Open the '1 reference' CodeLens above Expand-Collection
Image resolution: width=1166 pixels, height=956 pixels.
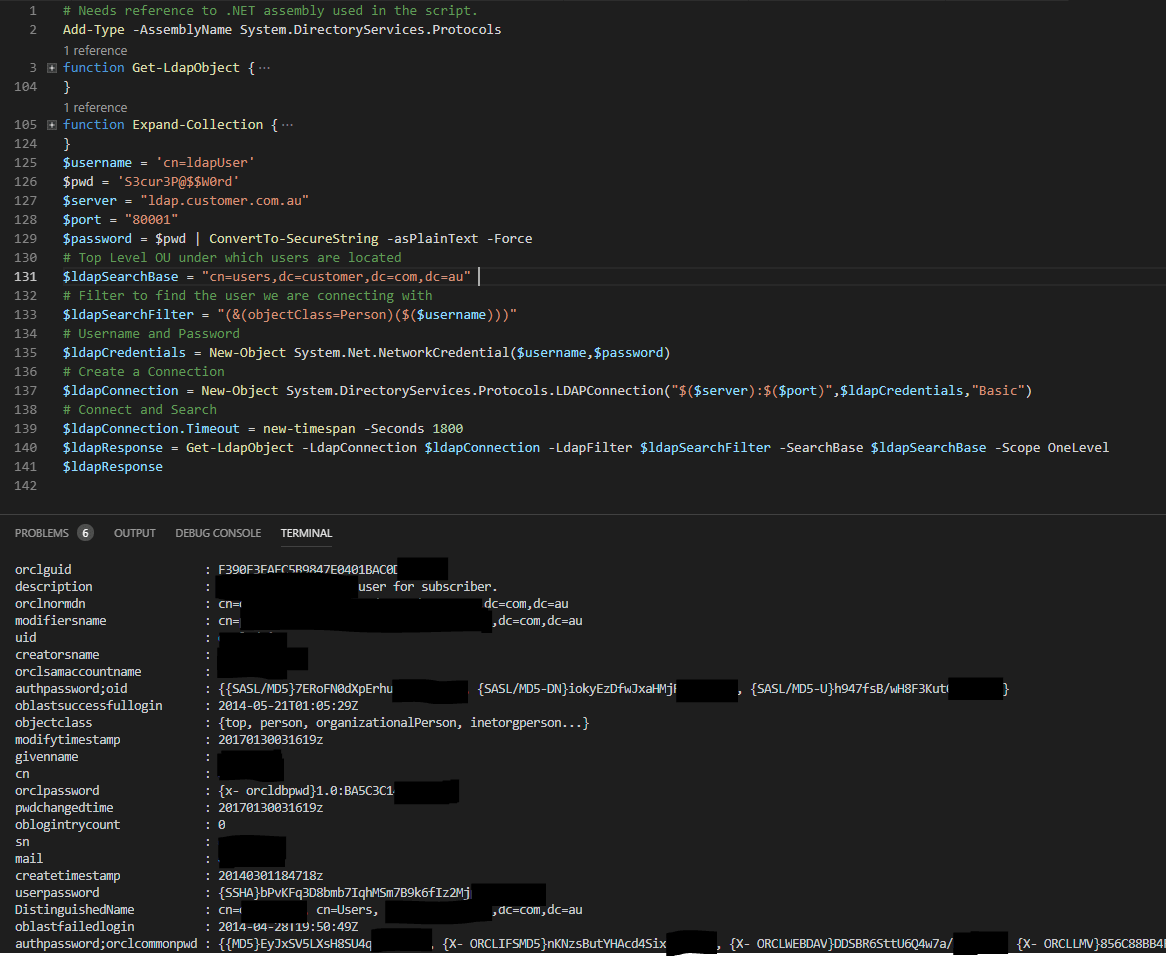[x=95, y=107]
